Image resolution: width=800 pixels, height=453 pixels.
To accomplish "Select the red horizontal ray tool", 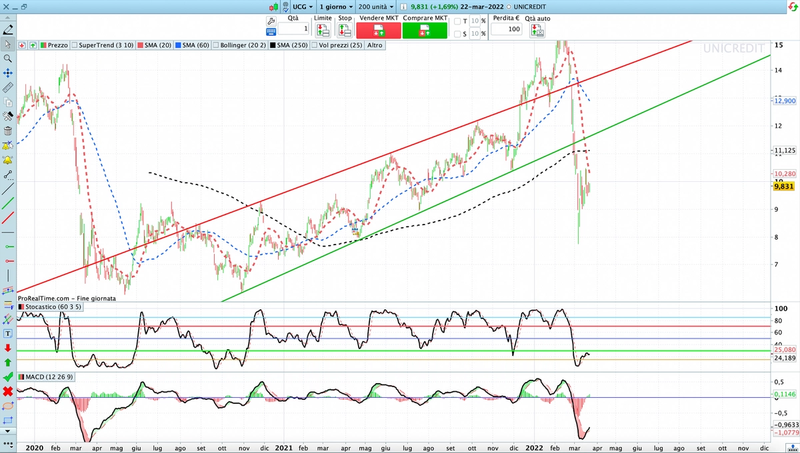I will click(x=8, y=261).
